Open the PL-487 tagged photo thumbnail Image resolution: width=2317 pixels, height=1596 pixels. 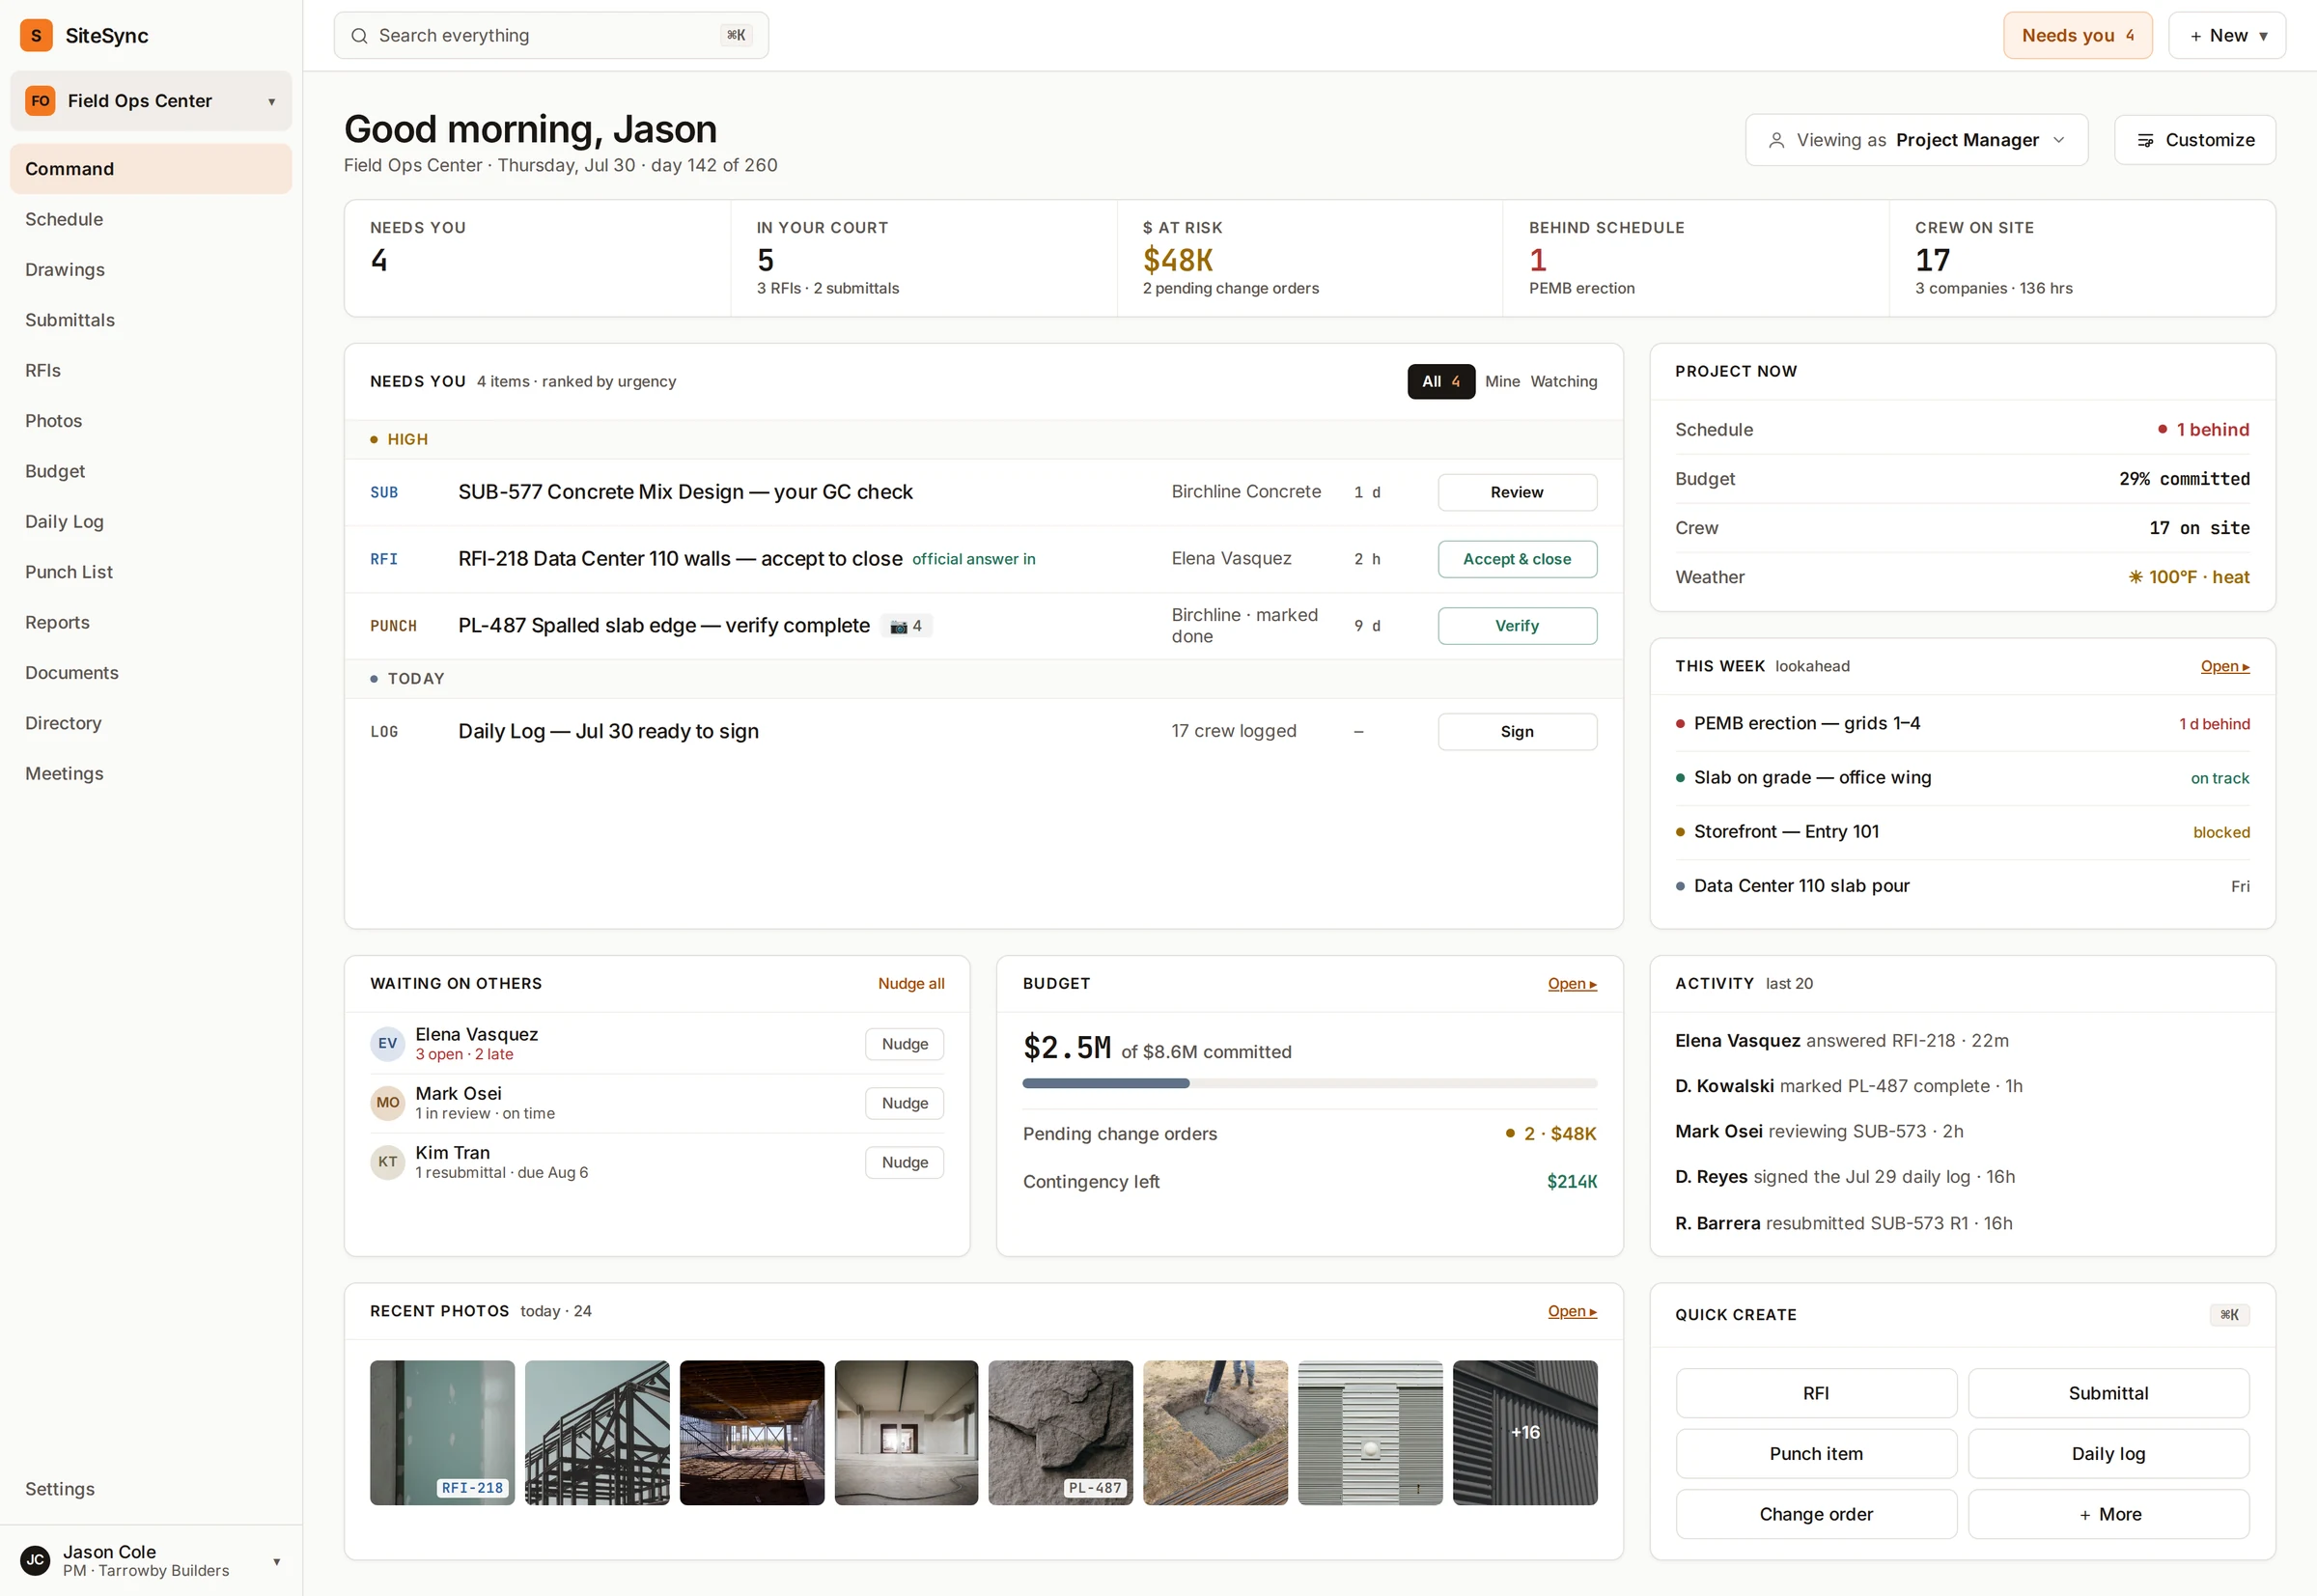pos(1060,1432)
